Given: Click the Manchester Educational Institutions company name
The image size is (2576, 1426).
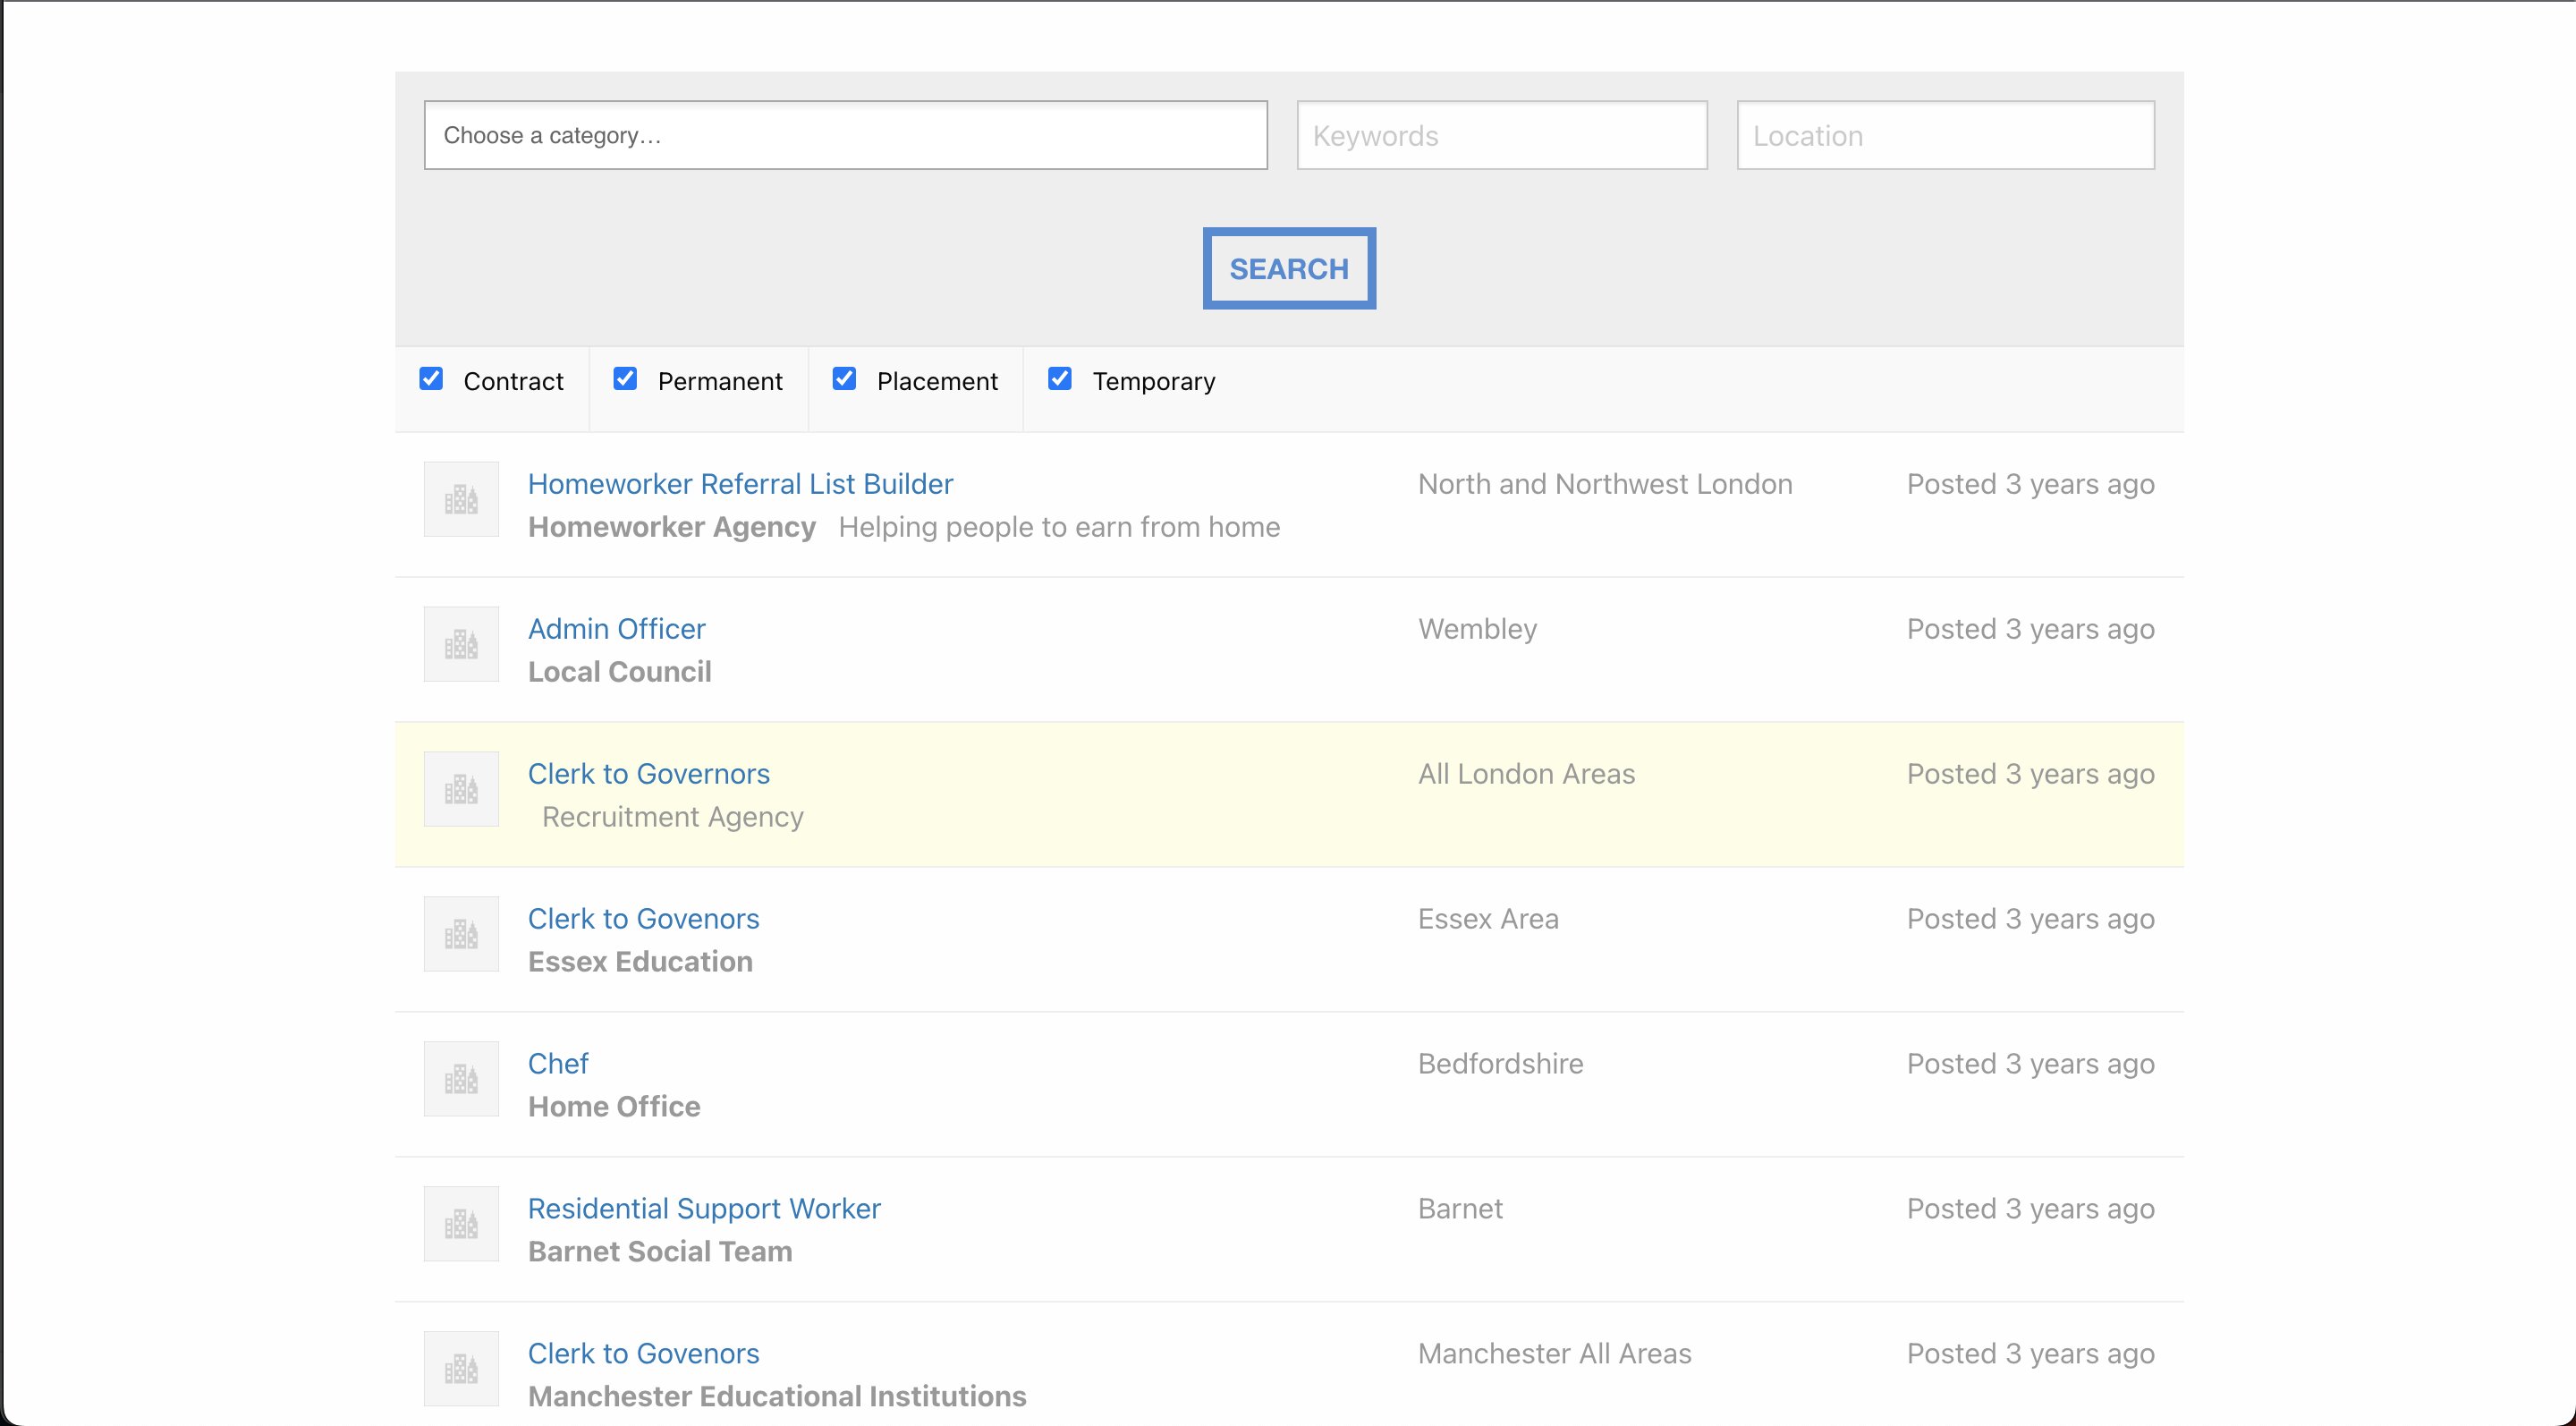Looking at the screenshot, I should [x=777, y=1397].
